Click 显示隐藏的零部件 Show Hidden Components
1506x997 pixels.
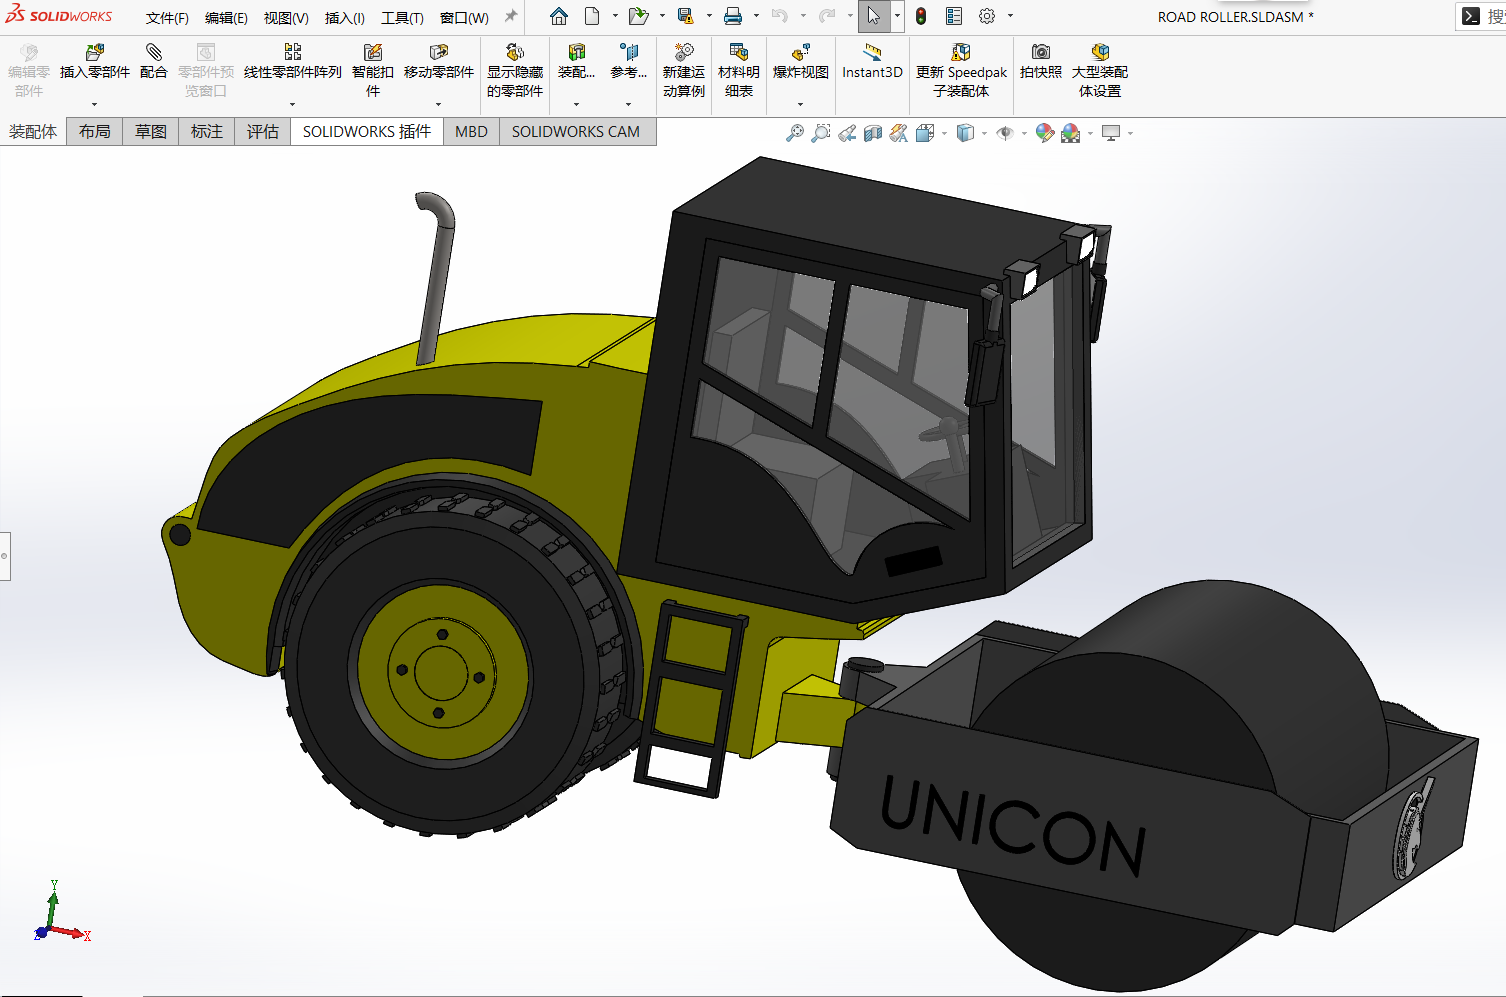[515, 70]
